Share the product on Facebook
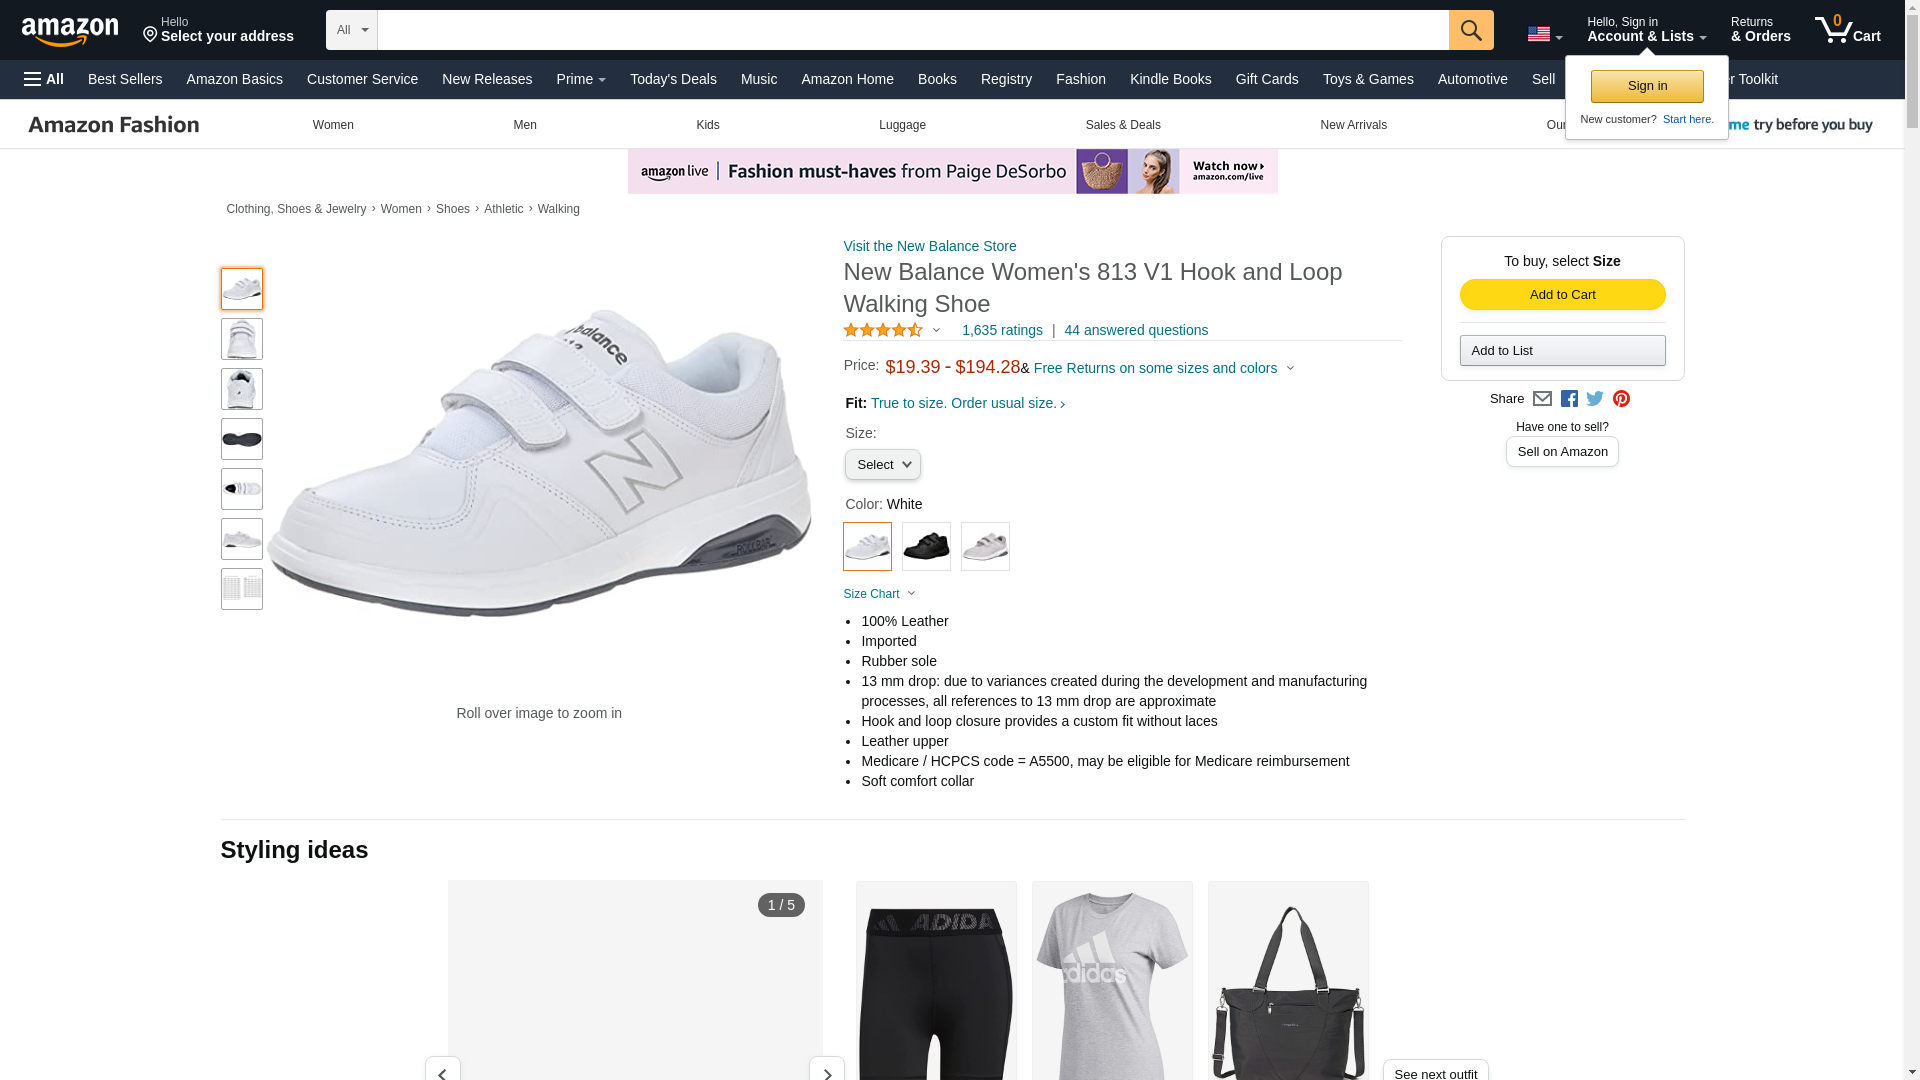Image resolution: width=1920 pixels, height=1080 pixels. (x=1569, y=399)
